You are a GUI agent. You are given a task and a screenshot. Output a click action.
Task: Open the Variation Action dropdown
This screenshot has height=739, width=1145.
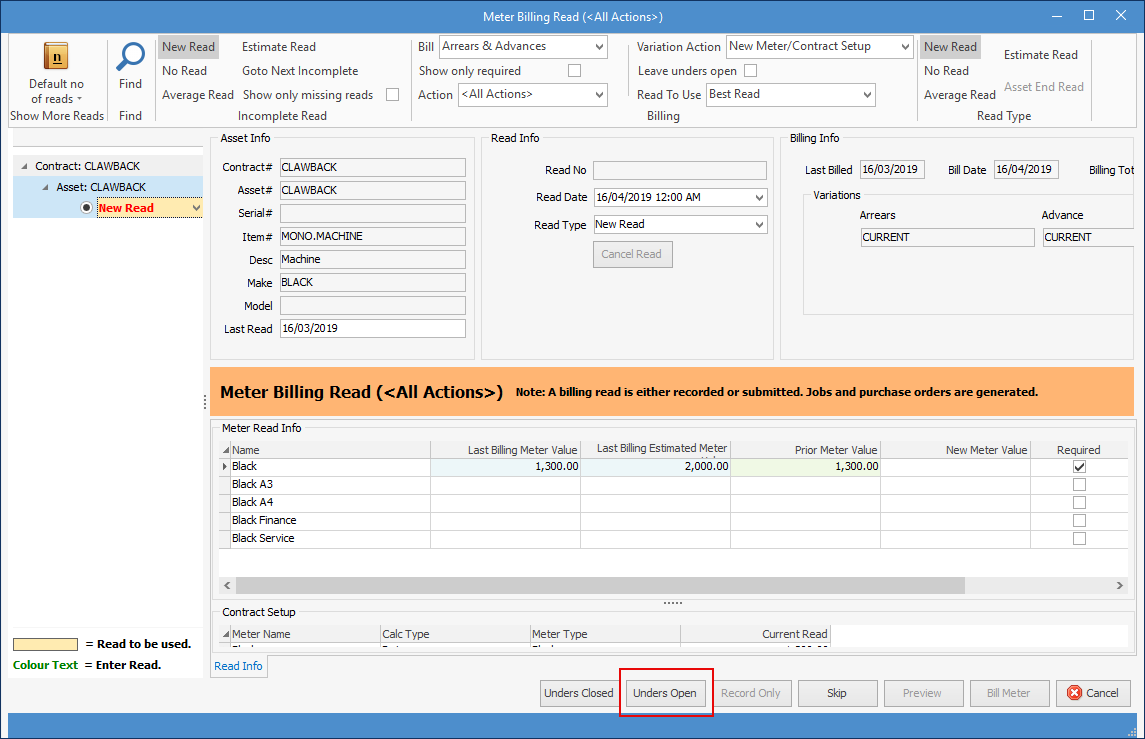[905, 47]
